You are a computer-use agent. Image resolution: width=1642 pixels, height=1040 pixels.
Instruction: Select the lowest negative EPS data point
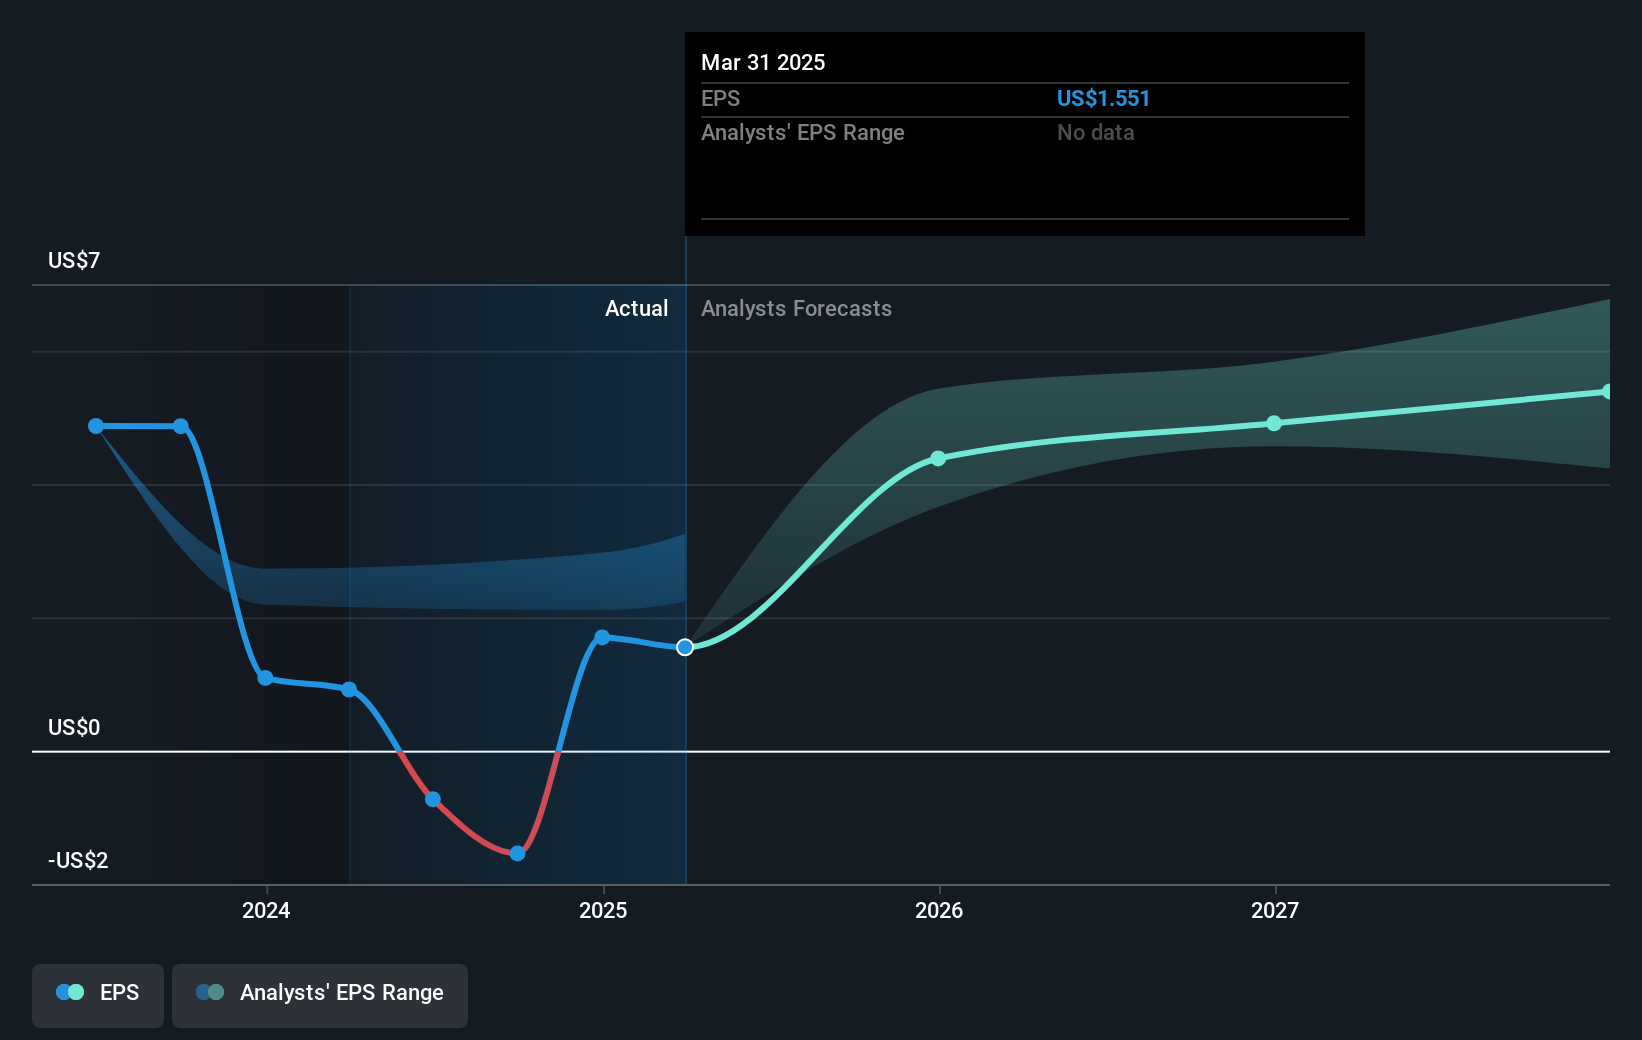pos(517,853)
